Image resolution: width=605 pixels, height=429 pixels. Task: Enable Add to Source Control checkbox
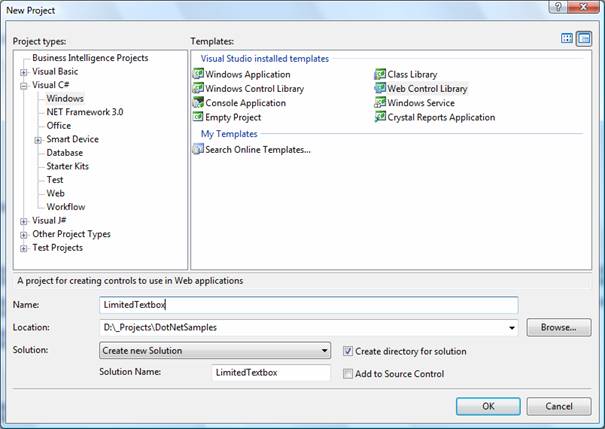(x=348, y=373)
